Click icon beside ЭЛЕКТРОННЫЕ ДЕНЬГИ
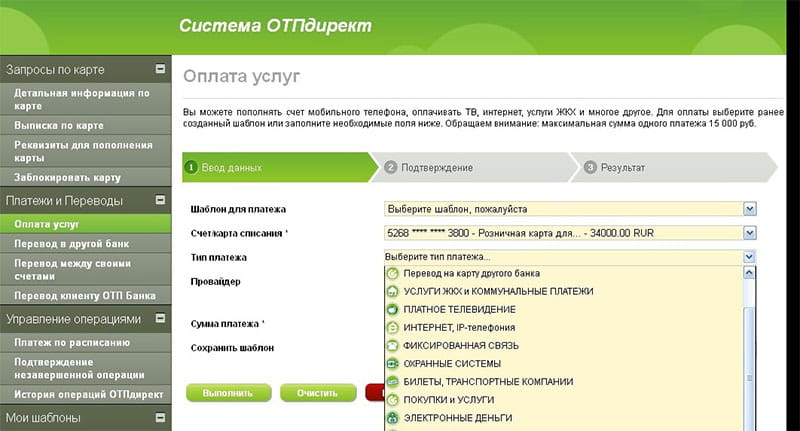The image size is (800, 431). (x=392, y=418)
